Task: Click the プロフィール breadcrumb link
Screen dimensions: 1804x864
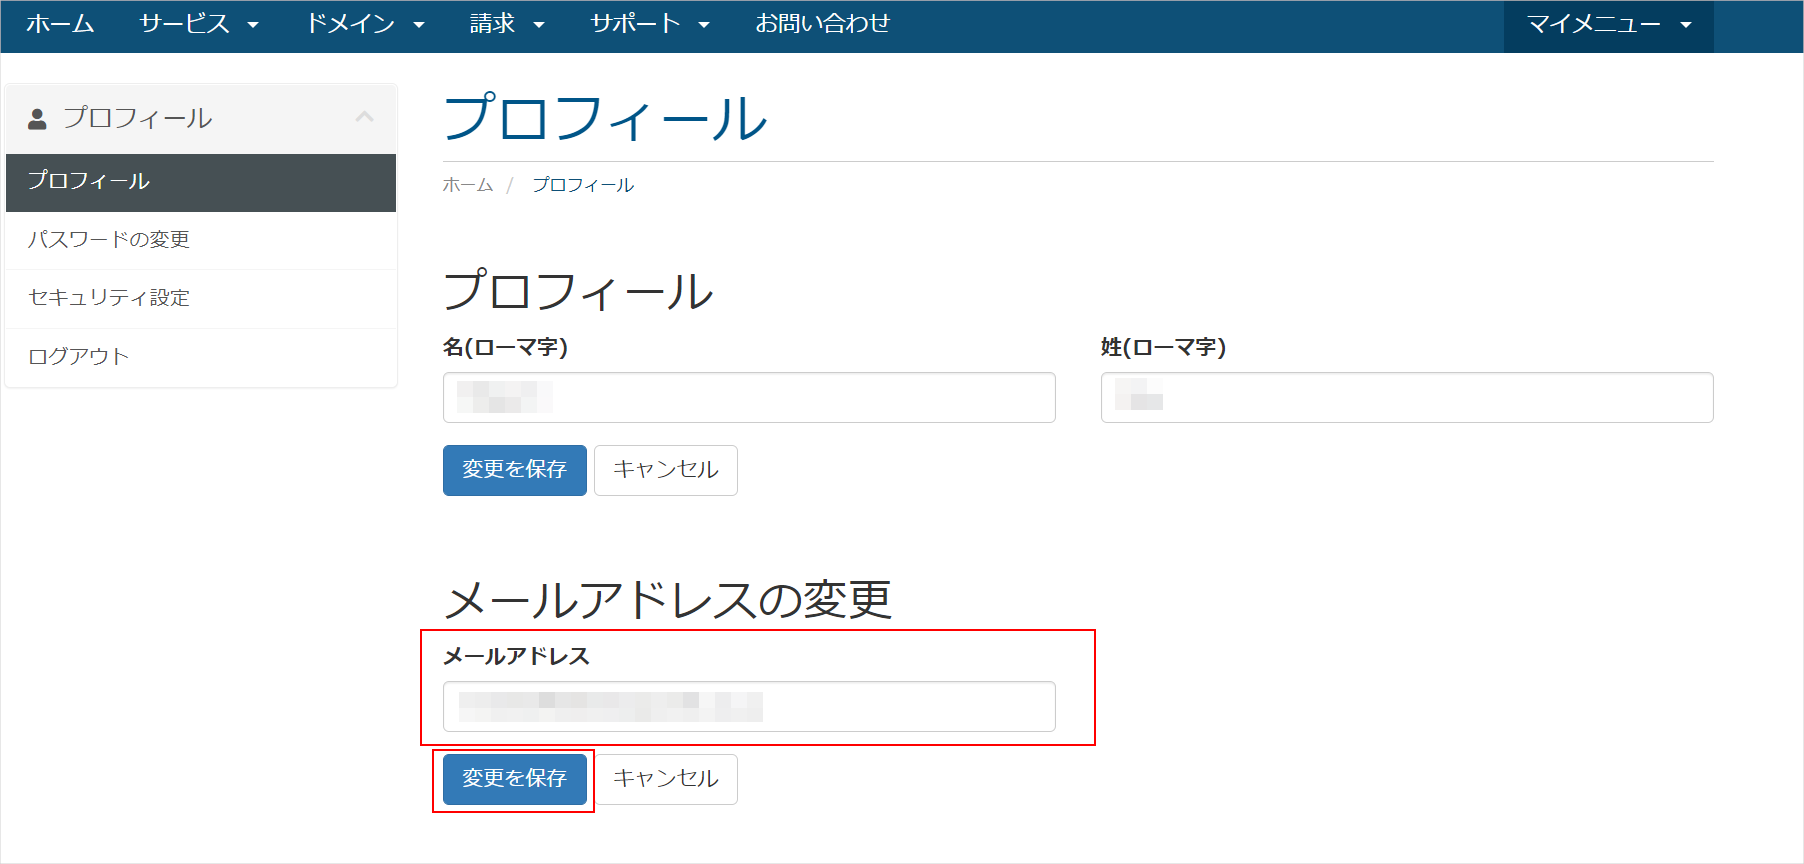Action: point(583,185)
